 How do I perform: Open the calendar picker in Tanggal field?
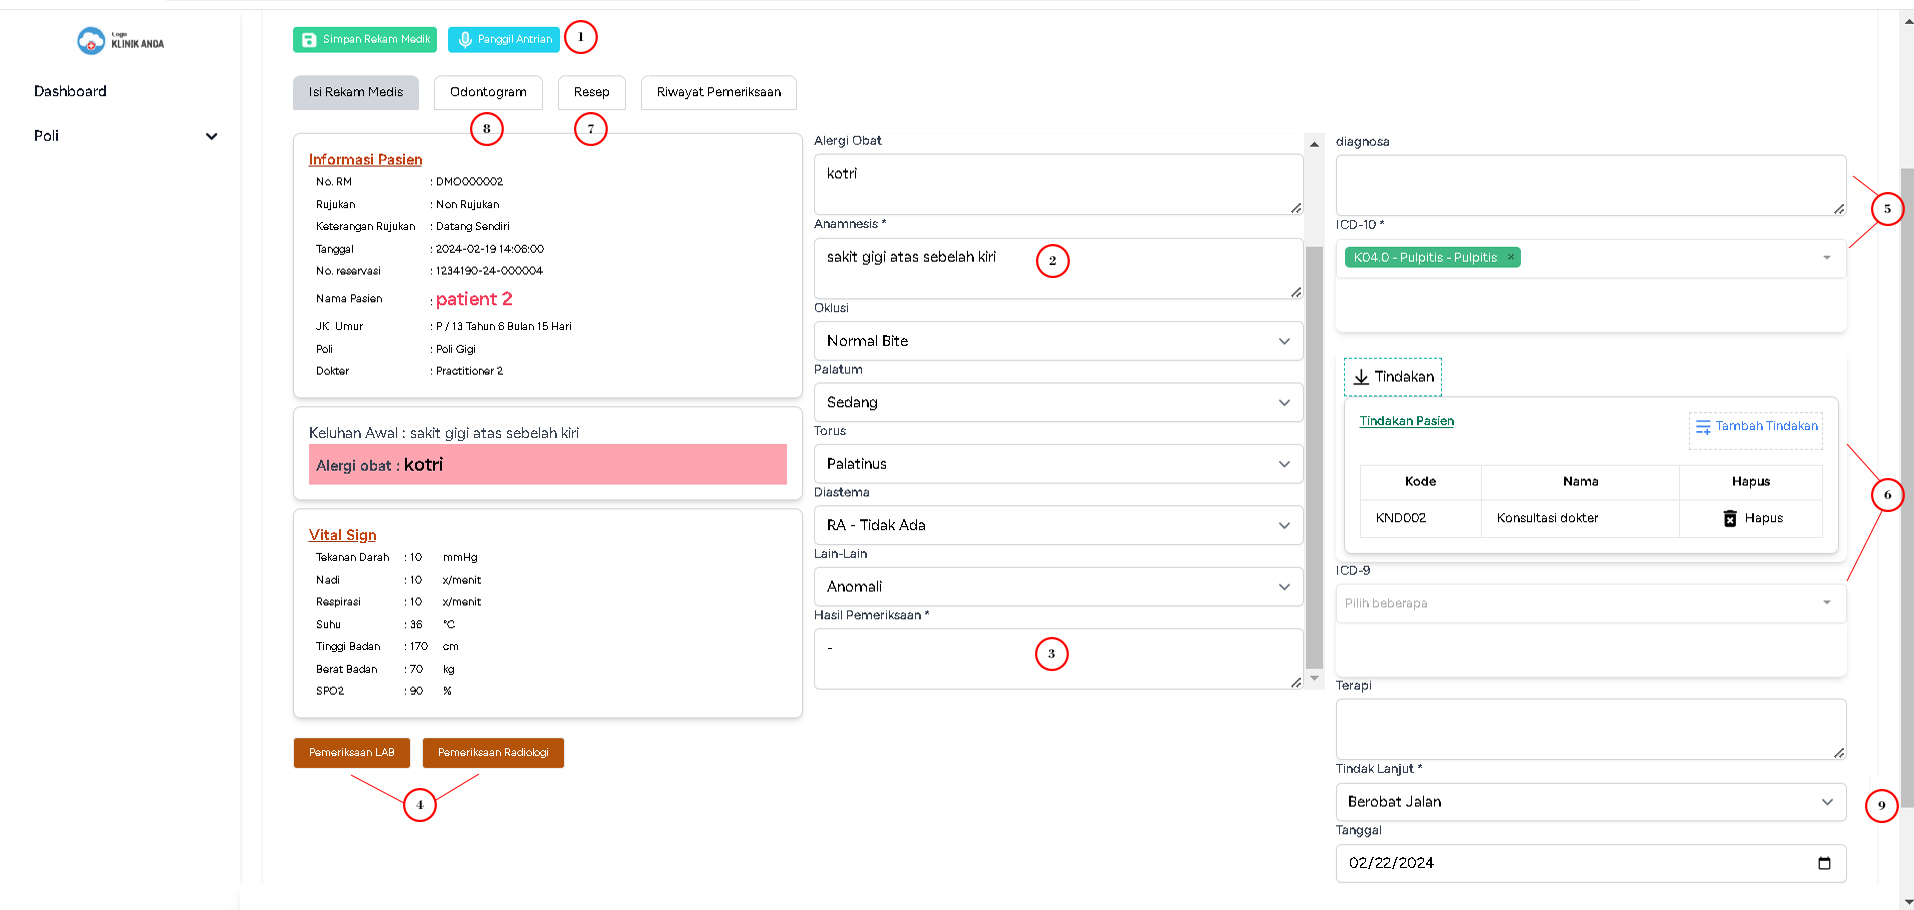[x=1823, y=863]
